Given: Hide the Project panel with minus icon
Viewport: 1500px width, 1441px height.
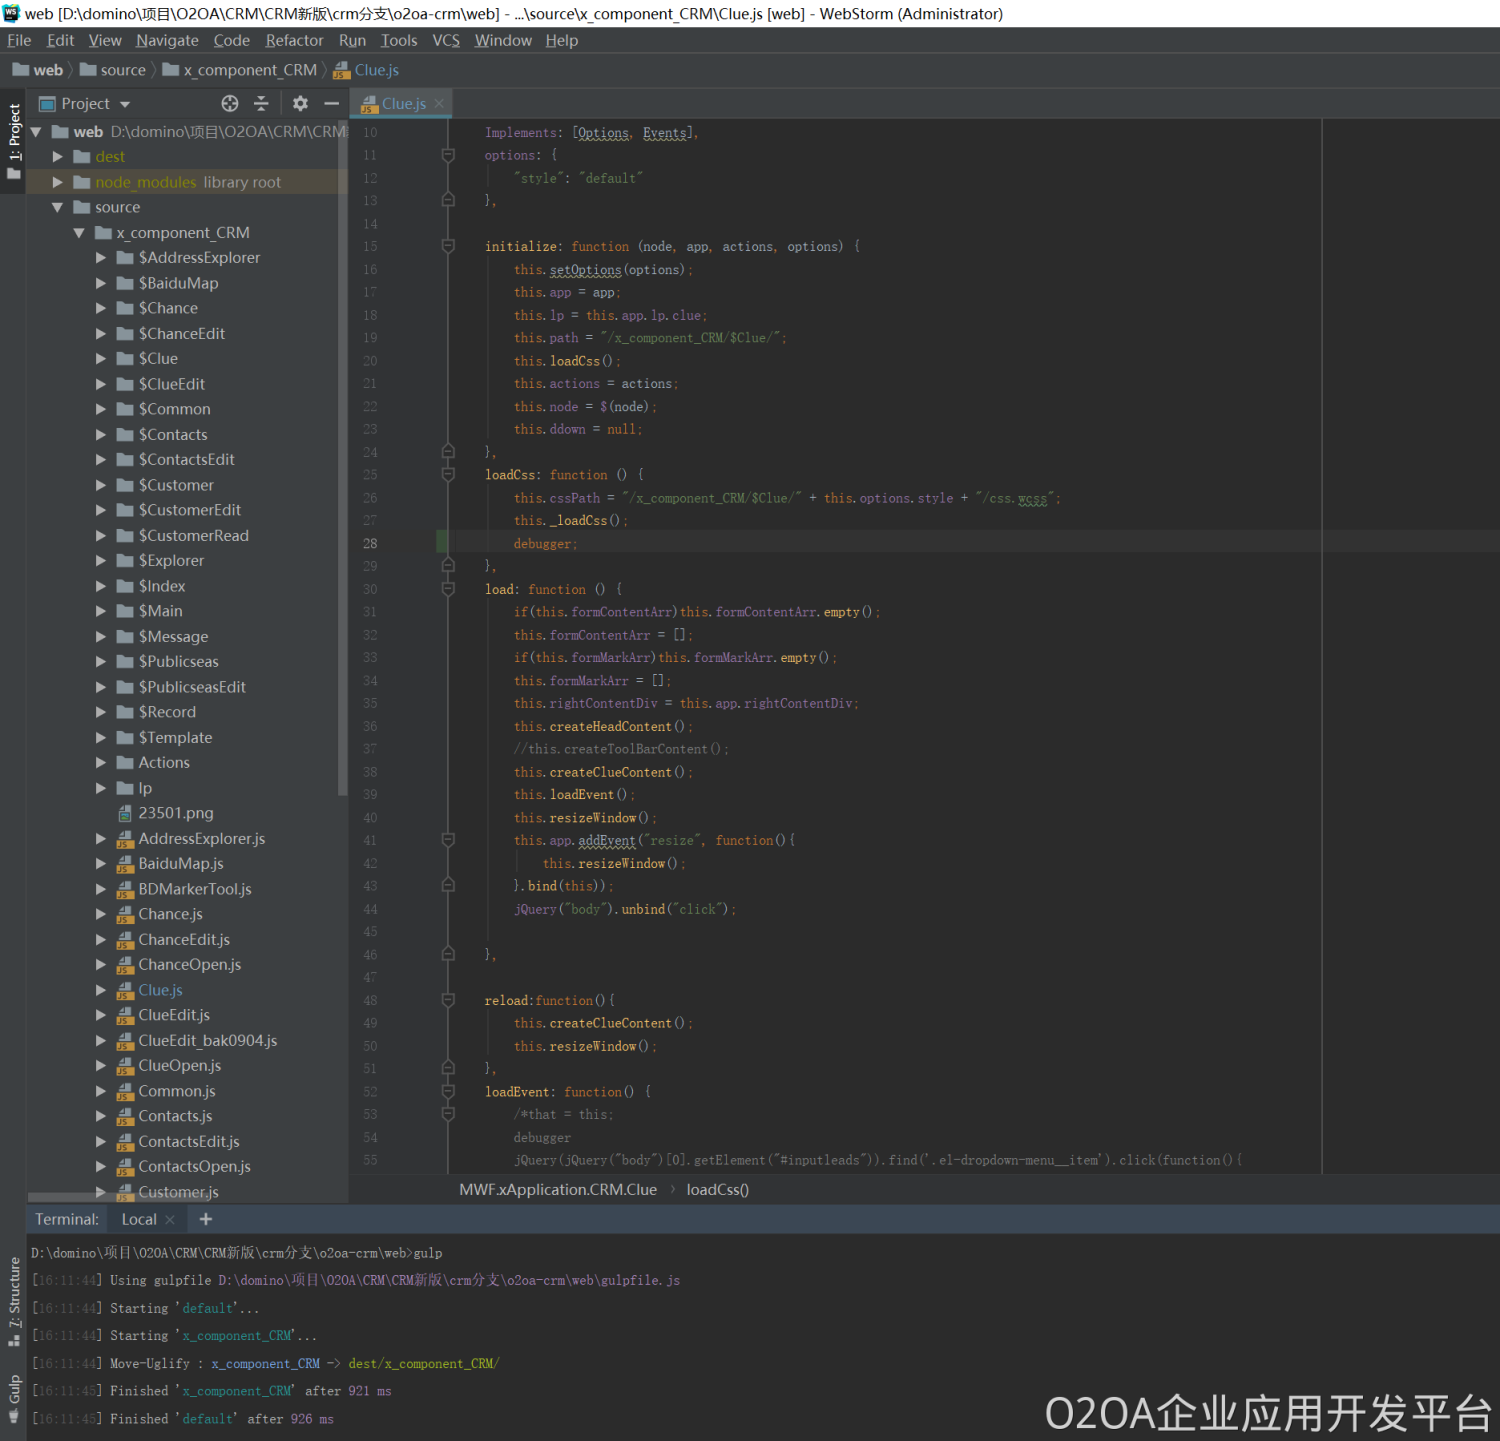Looking at the screenshot, I should coord(332,104).
